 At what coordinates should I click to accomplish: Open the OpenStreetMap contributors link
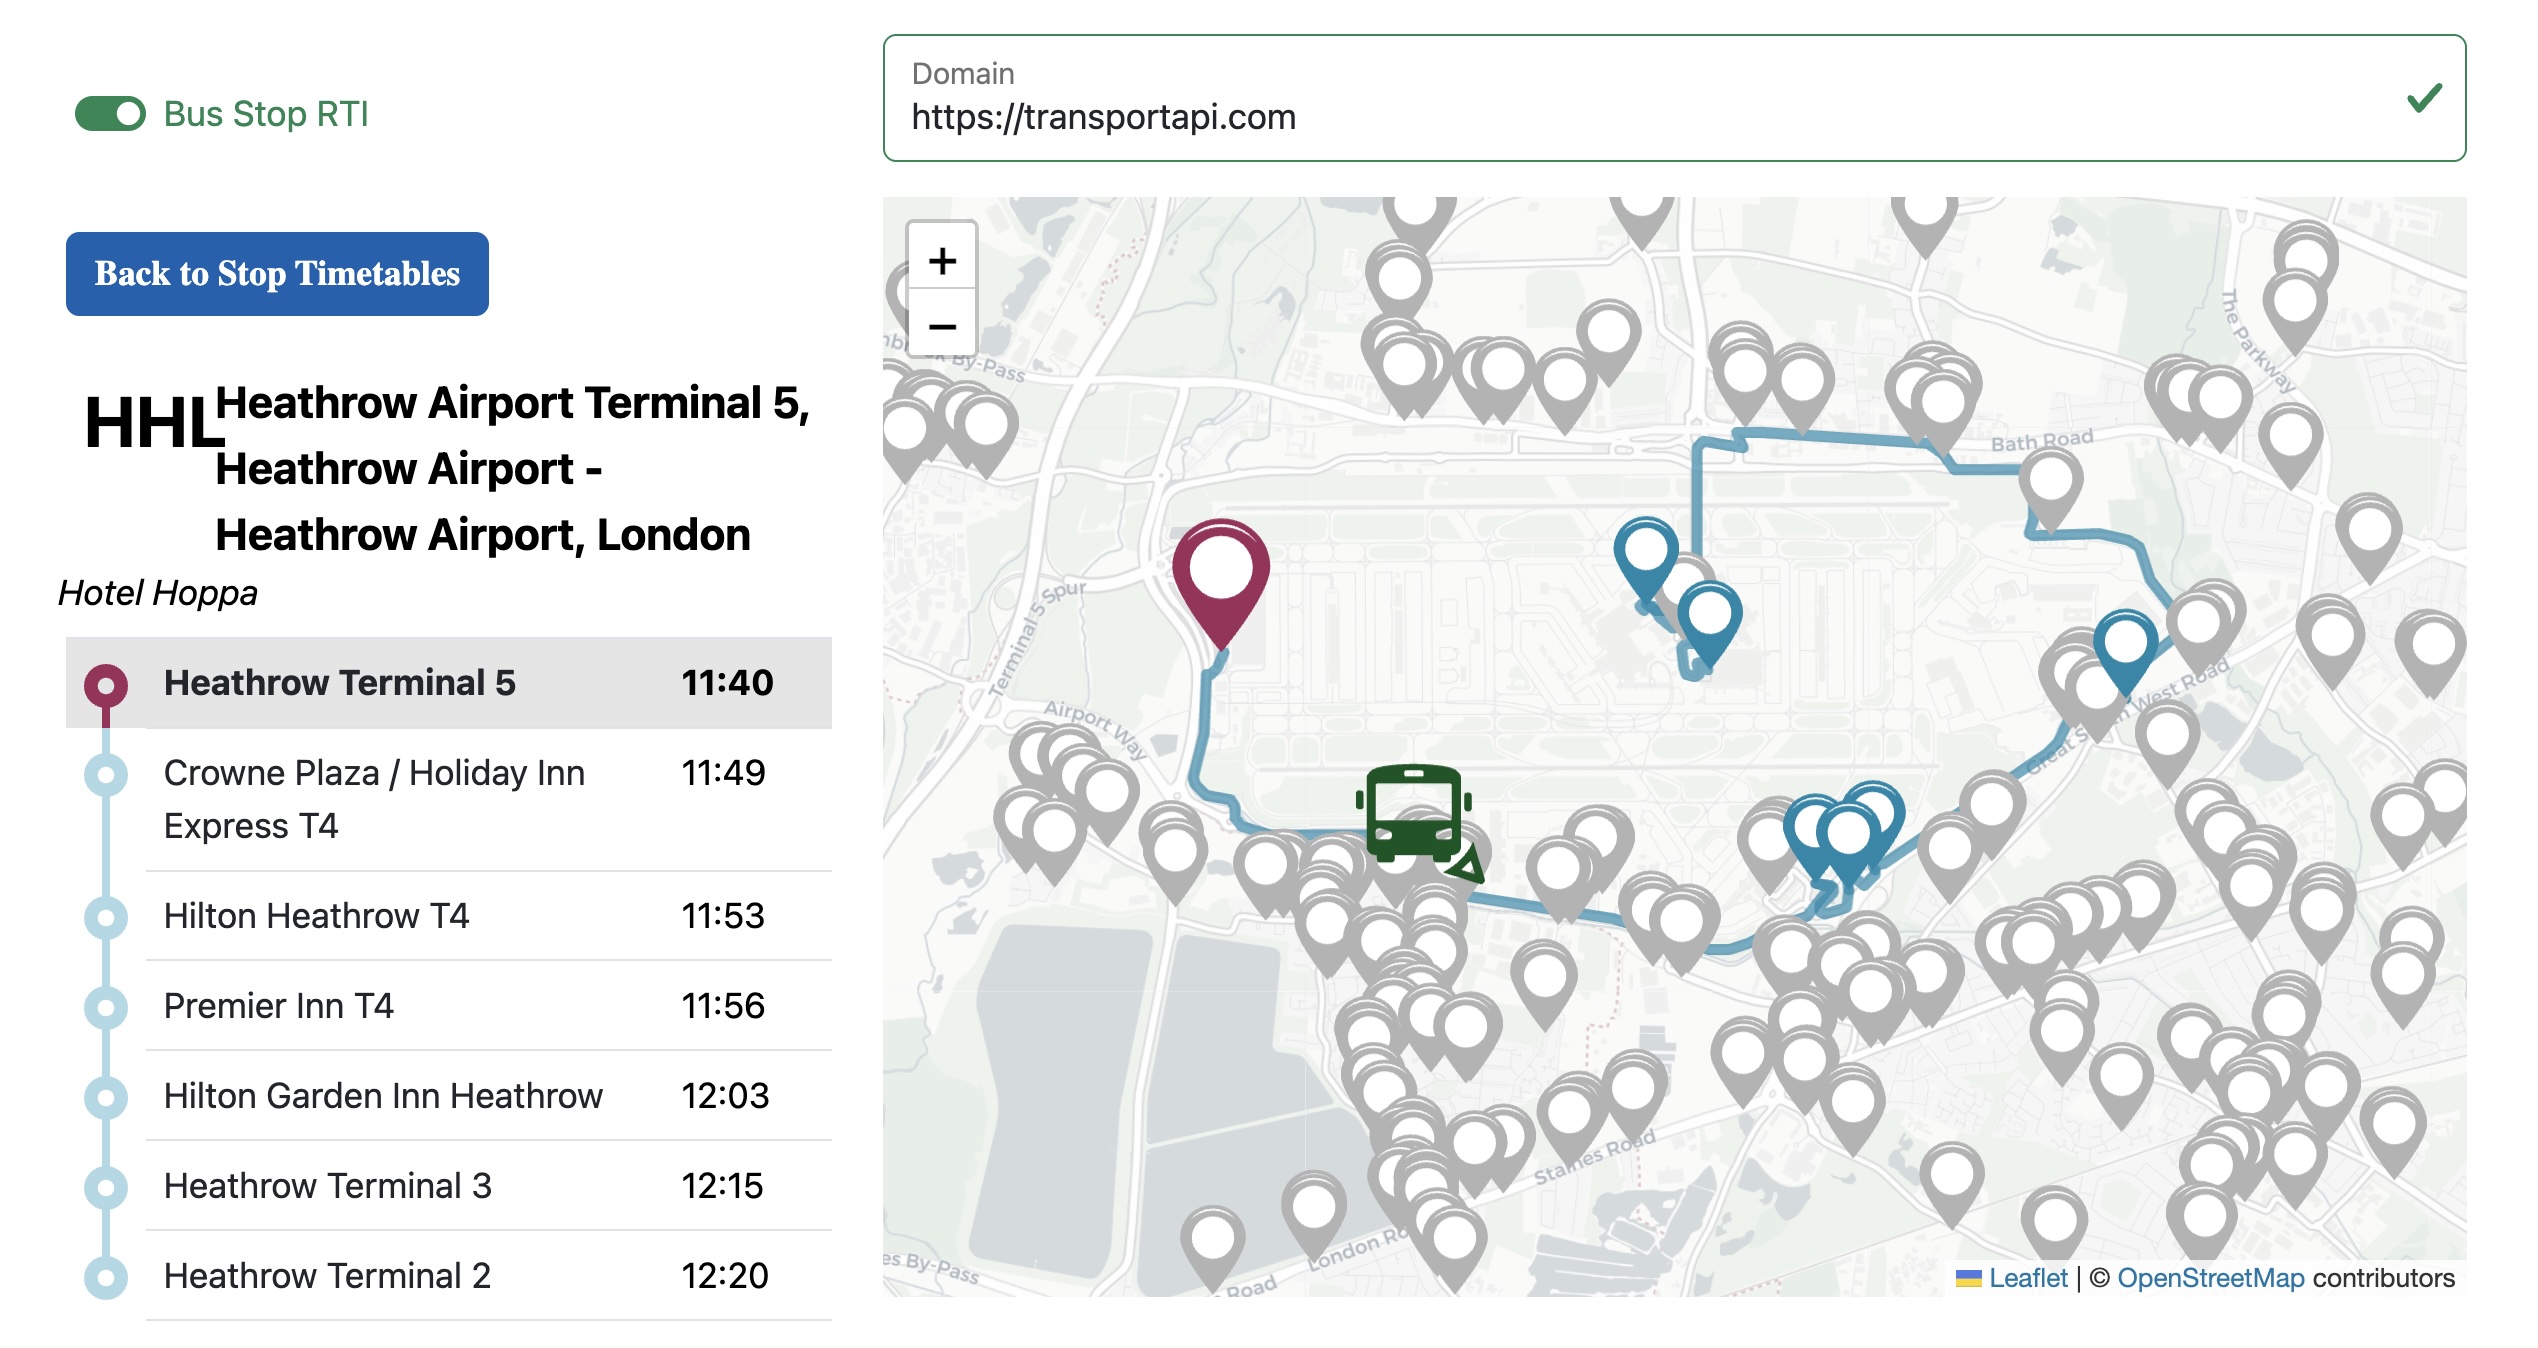[x=2210, y=1278]
